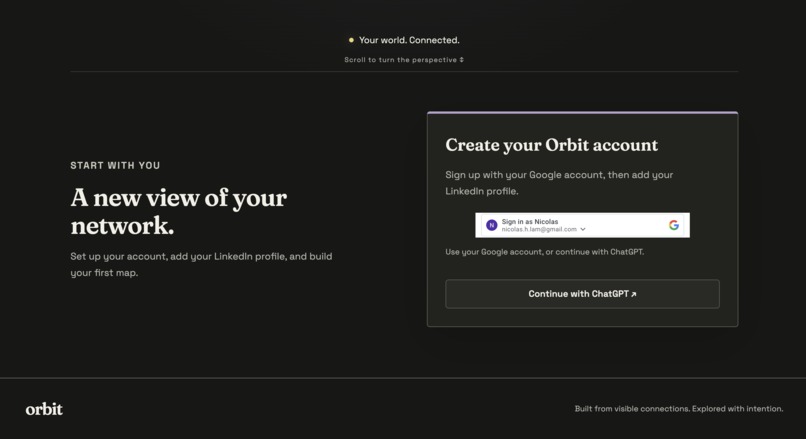Click the orbit logo in footer
806x439 pixels.
tap(44, 409)
